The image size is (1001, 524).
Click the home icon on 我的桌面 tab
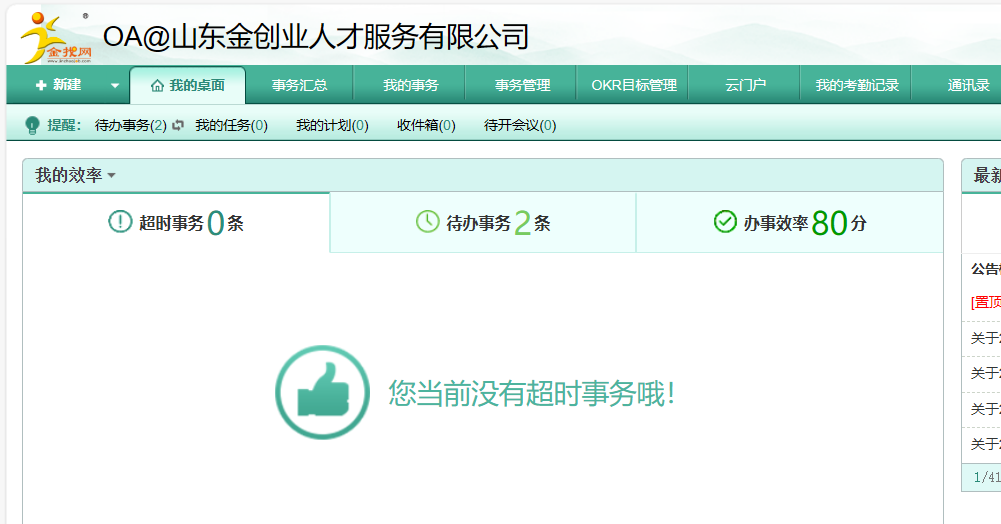point(157,86)
